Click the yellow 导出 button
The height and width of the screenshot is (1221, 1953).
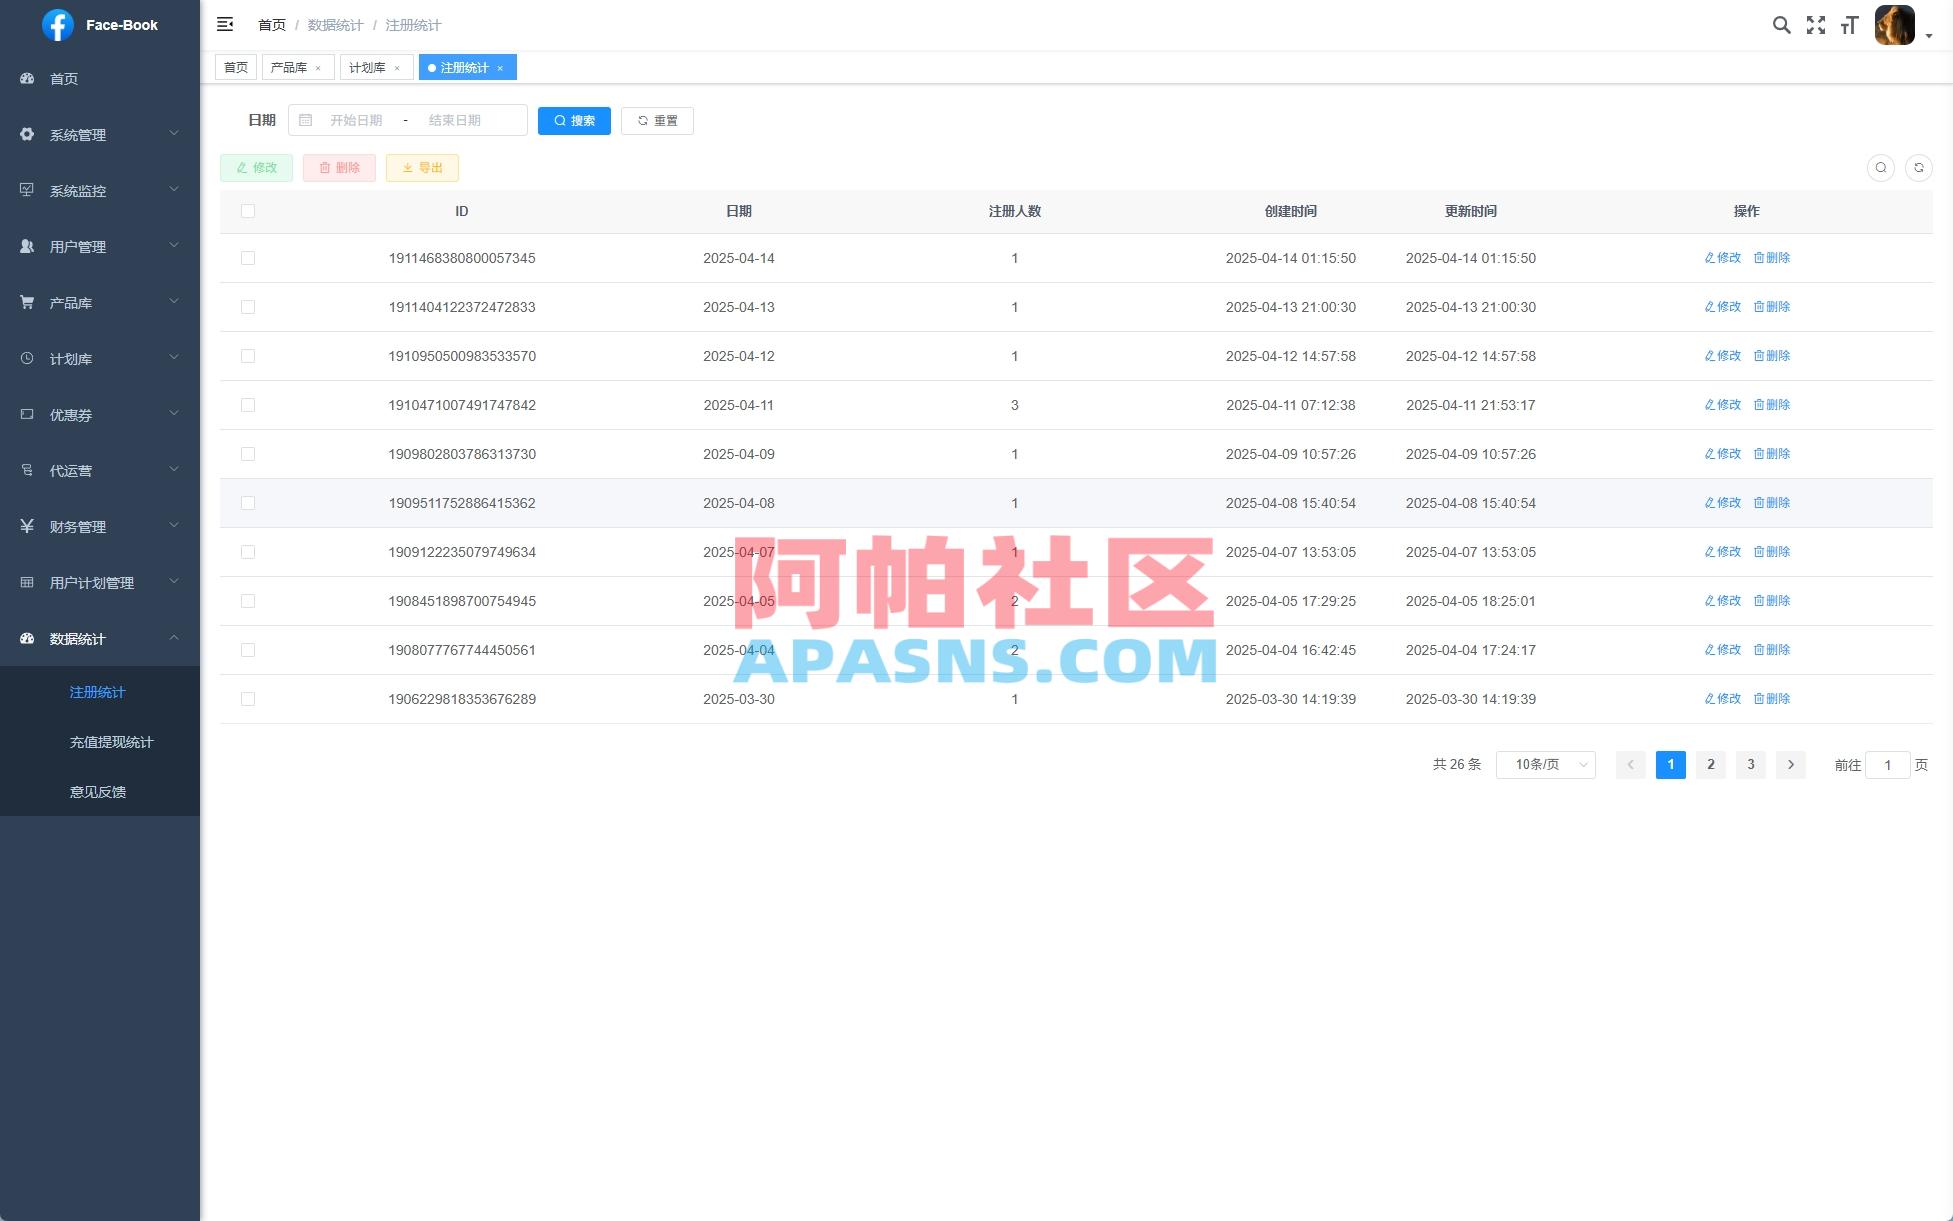click(422, 168)
